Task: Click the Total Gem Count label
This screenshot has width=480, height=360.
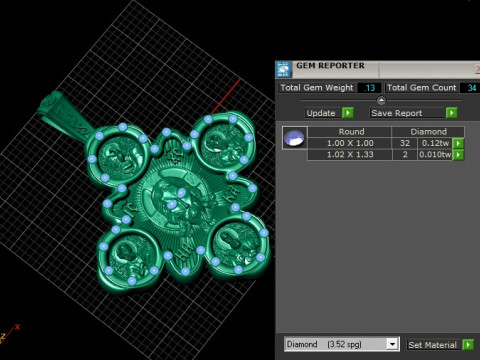Action: pos(422,88)
